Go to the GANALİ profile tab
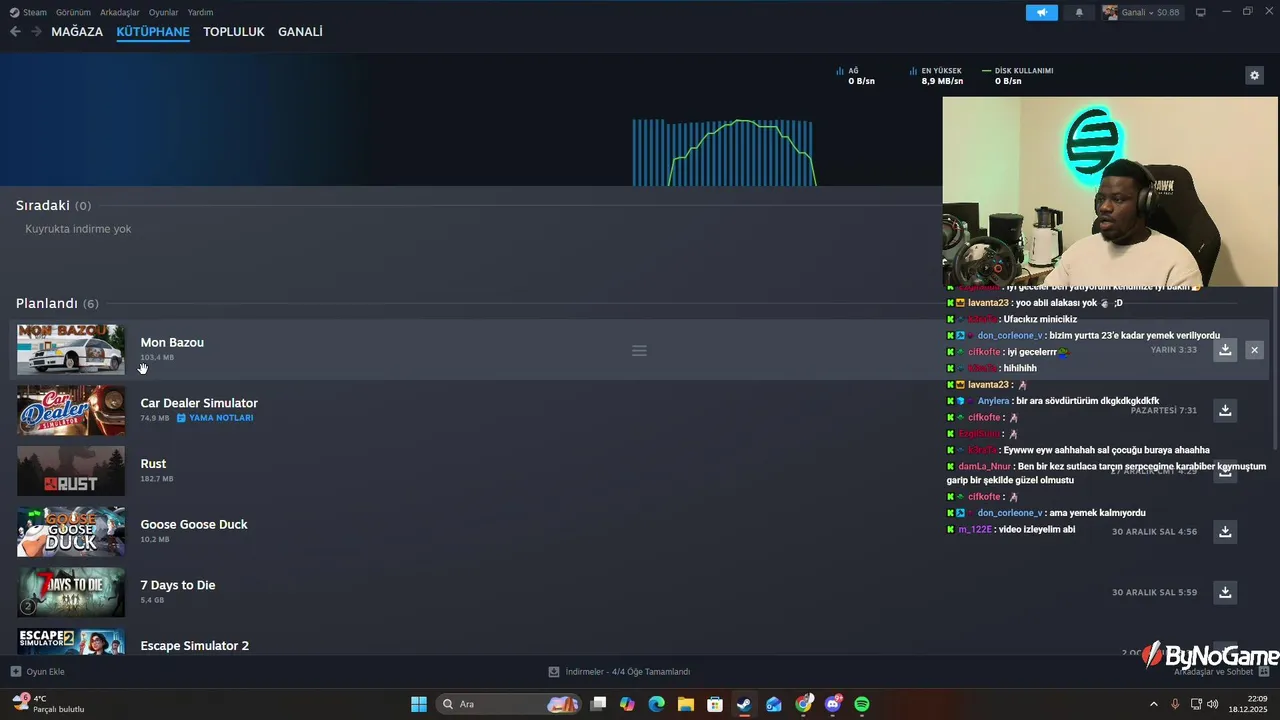Viewport: 1280px width, 720px height. click(300, 32)
